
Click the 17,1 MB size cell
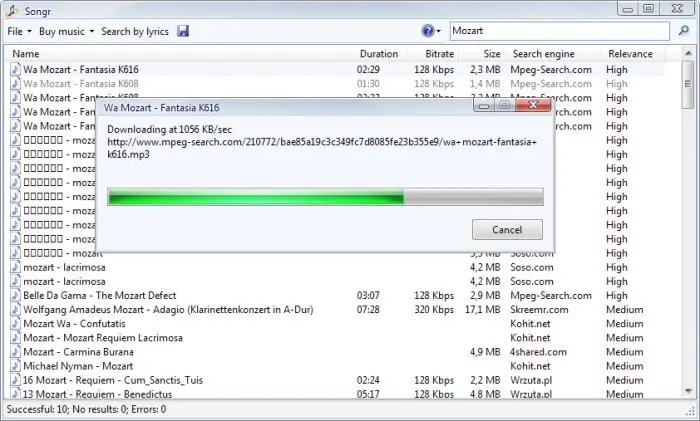pyautogui.click(x=483, y=310)
